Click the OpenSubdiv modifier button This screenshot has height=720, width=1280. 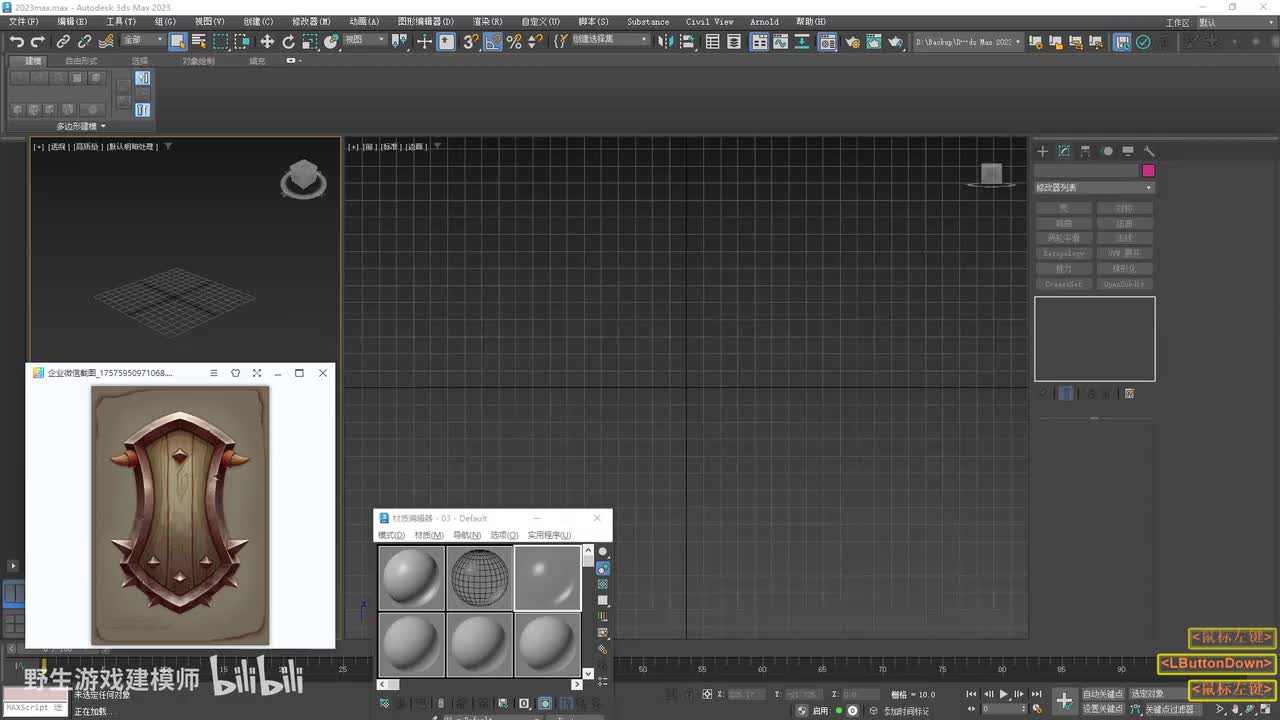(1125, 284)
